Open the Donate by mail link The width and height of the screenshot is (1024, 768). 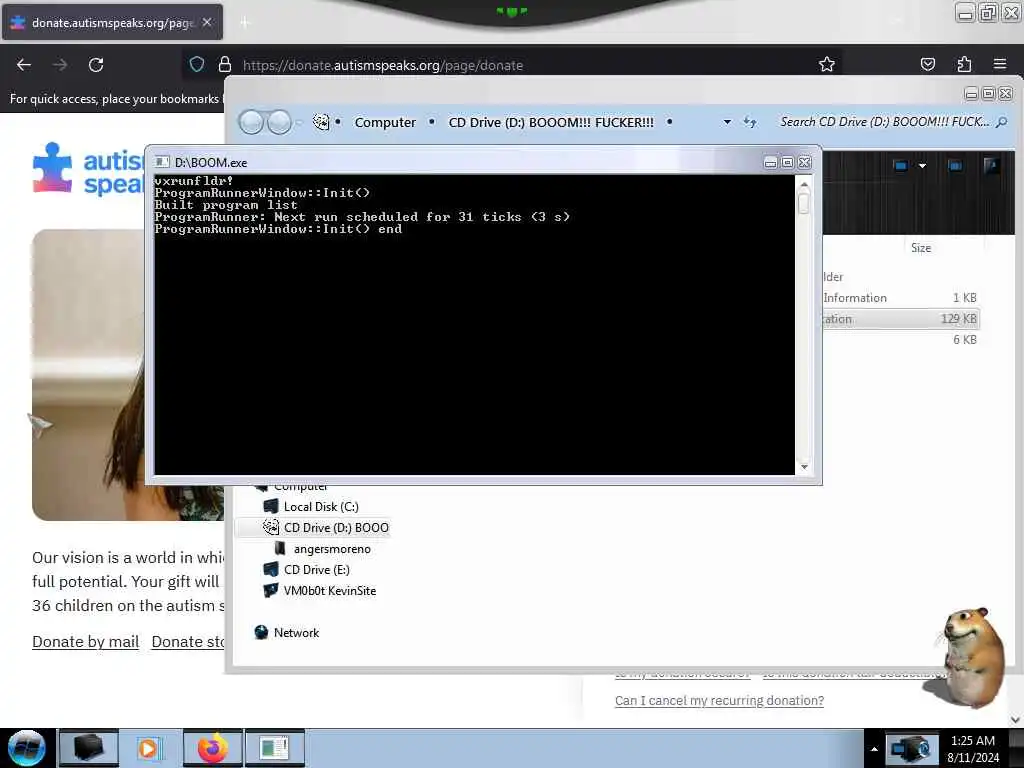click(86, 642)
